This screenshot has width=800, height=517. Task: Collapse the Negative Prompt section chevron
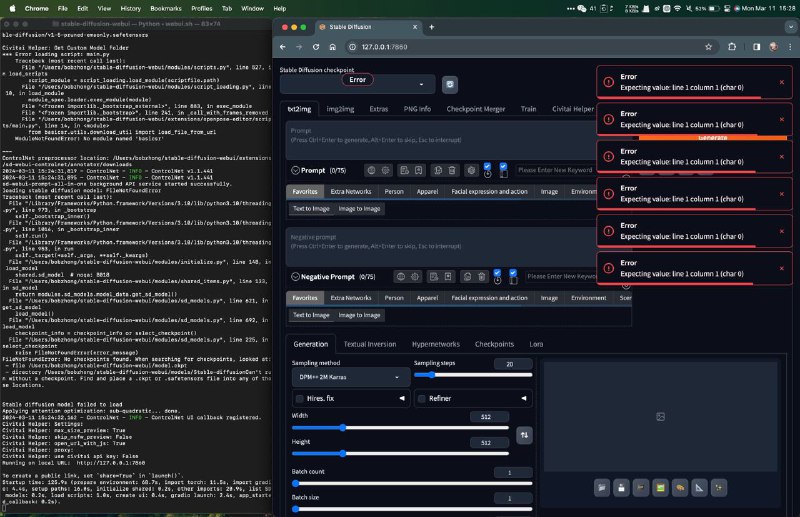(x=295, y=277)
